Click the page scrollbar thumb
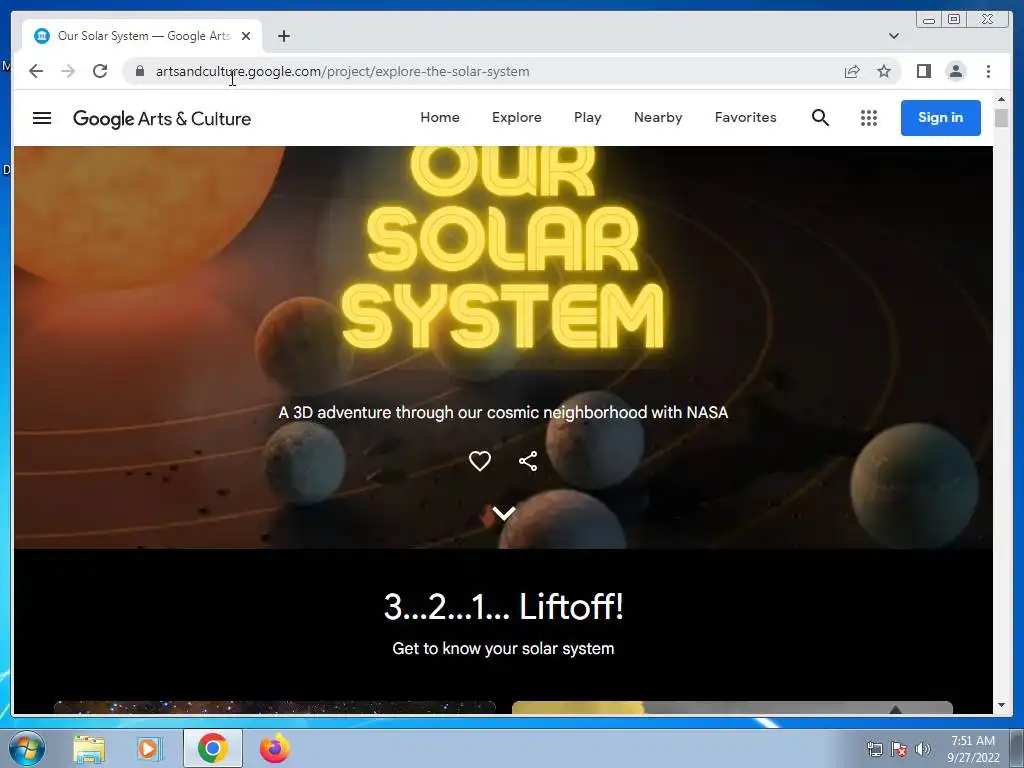The height and width of the screenshot is (768, 1024). (1001, 118)
